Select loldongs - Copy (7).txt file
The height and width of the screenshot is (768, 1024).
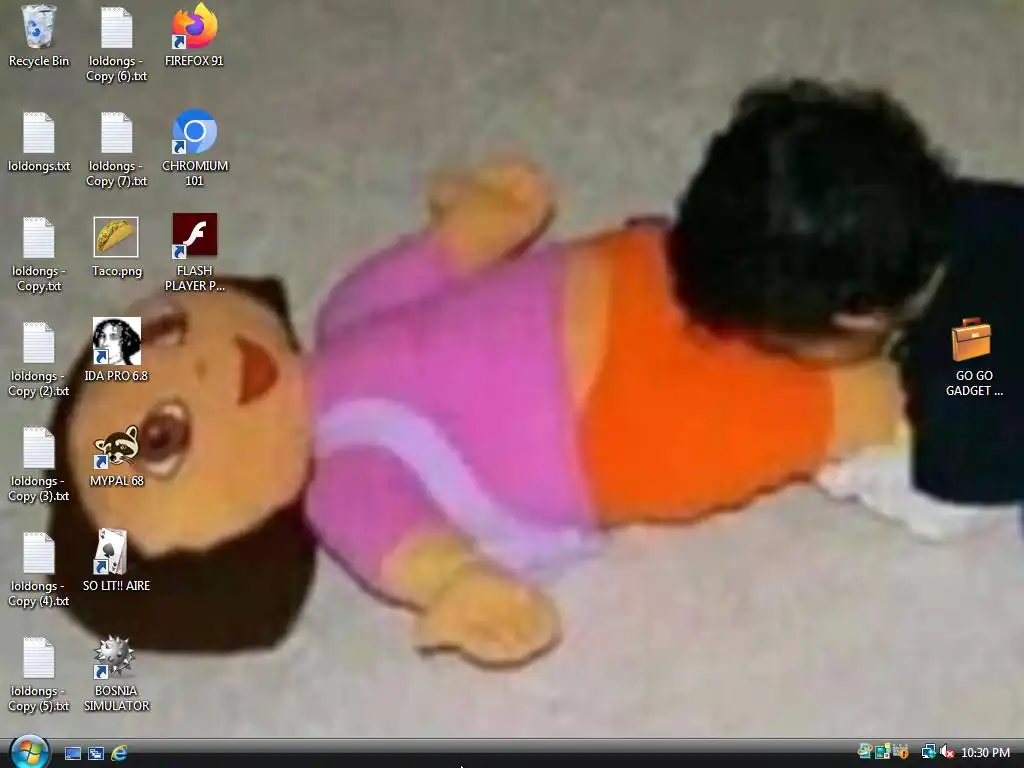point(116,149)
